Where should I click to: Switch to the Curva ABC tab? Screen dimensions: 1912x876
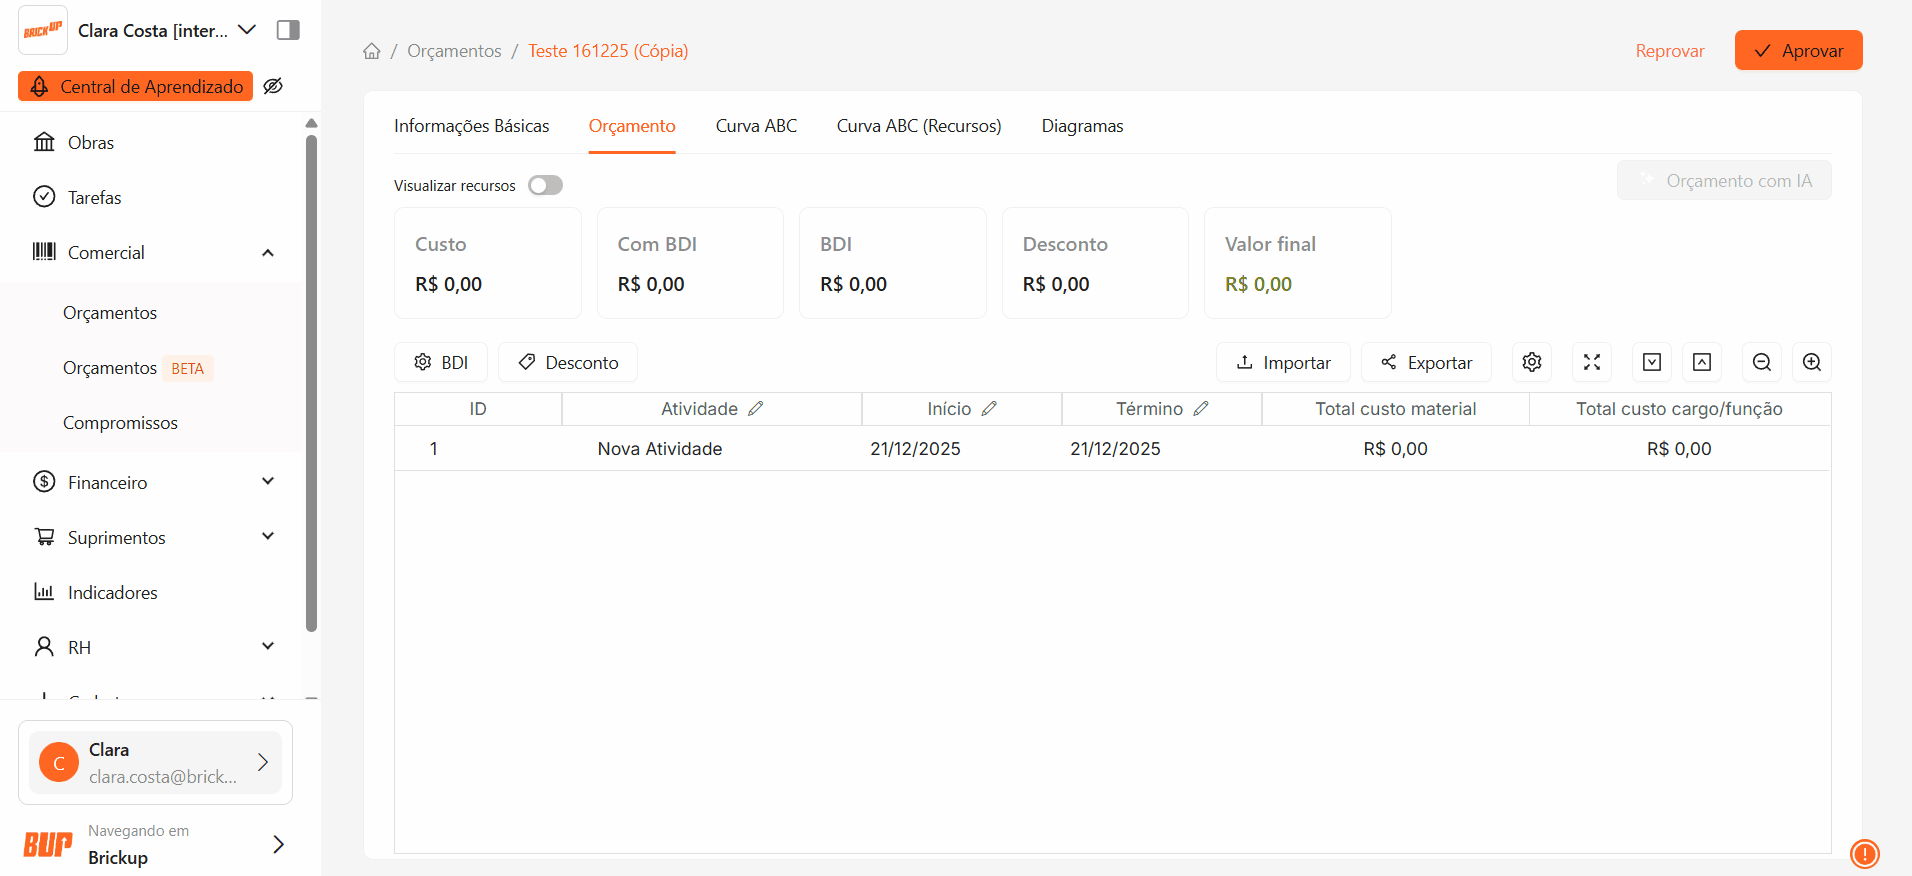756,126
